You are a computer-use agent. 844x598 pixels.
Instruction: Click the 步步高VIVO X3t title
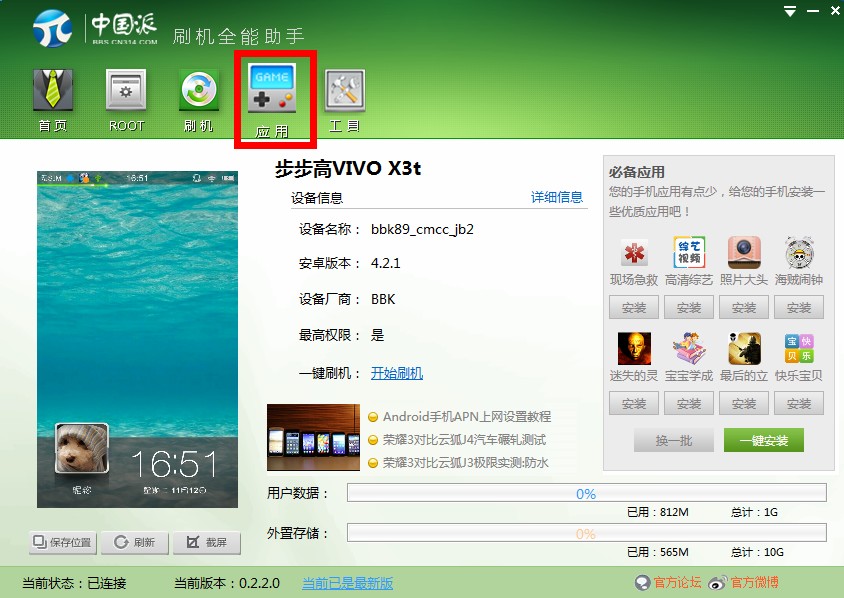tap(348, 168)
